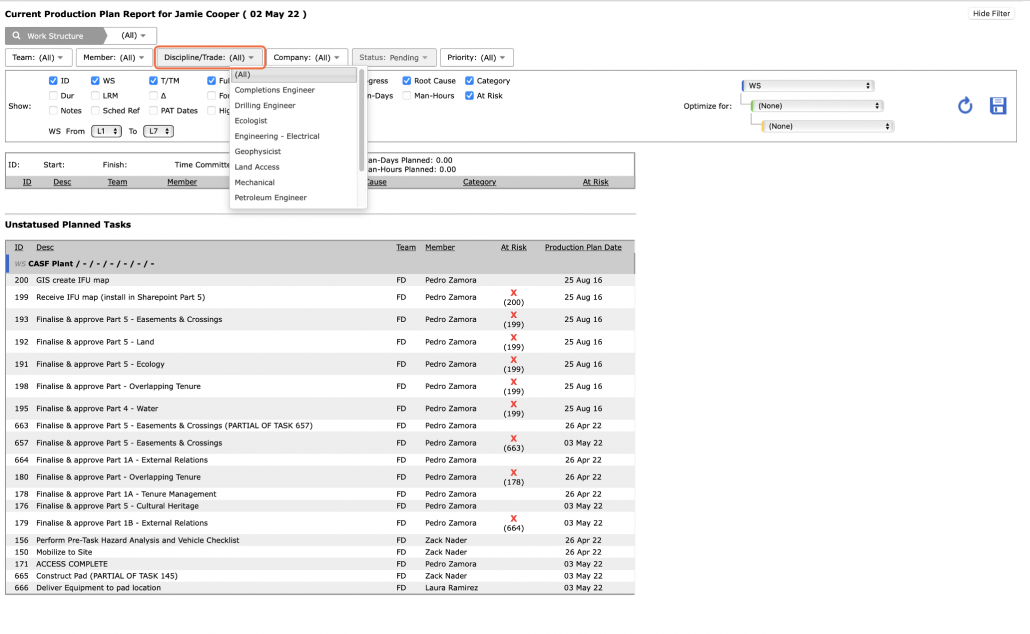Open the Priority filter dropdown
Image resolution: width=1030 pixels, height=634 pixels.
pyautogui.click(x=476, y=58)
